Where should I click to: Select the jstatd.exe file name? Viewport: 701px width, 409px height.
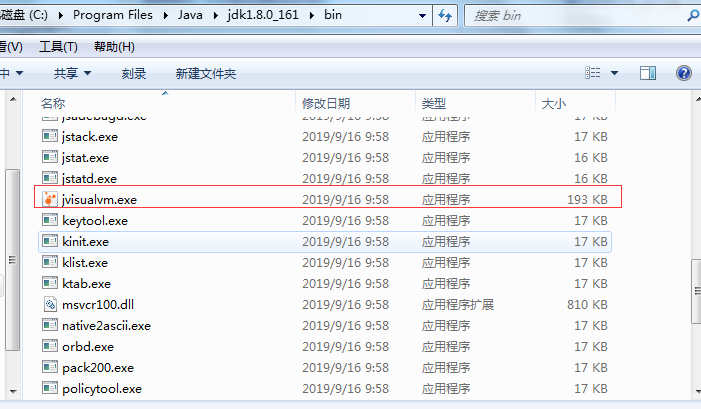coord(89,178)
